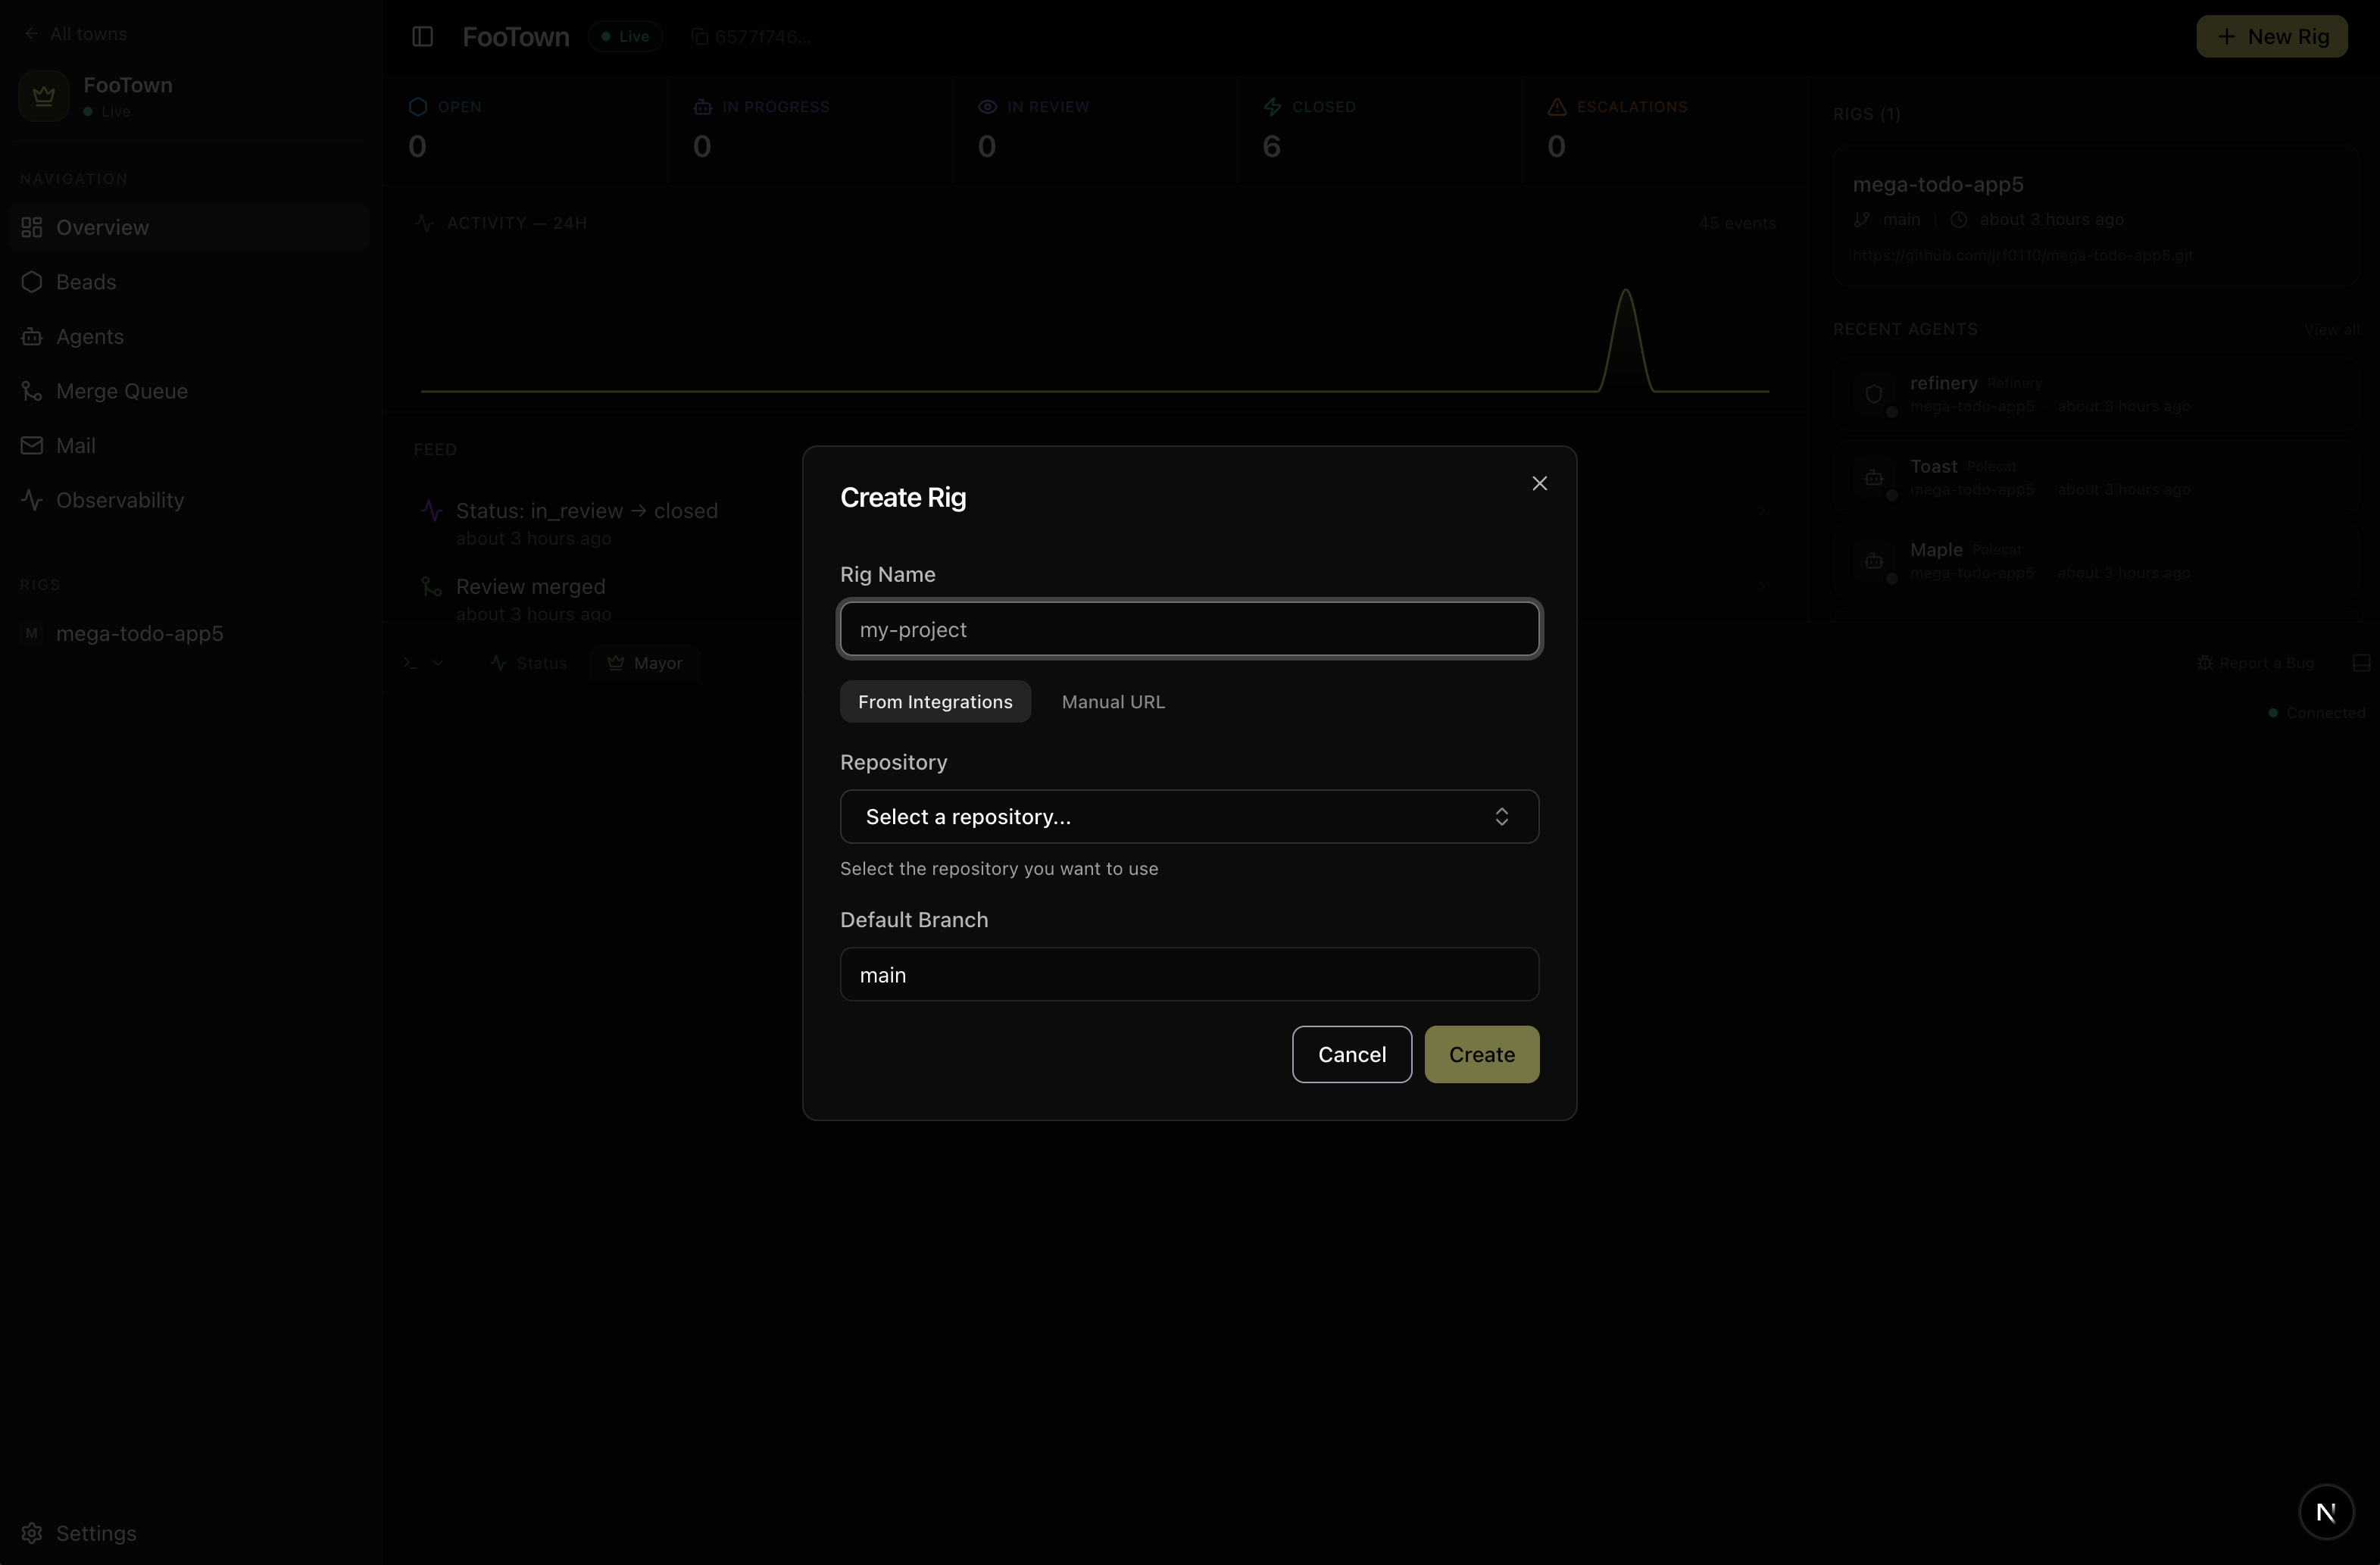This screenshot has width=2380, height=1565.
Task: Open Overview via its grid icon
Action: 32,227
